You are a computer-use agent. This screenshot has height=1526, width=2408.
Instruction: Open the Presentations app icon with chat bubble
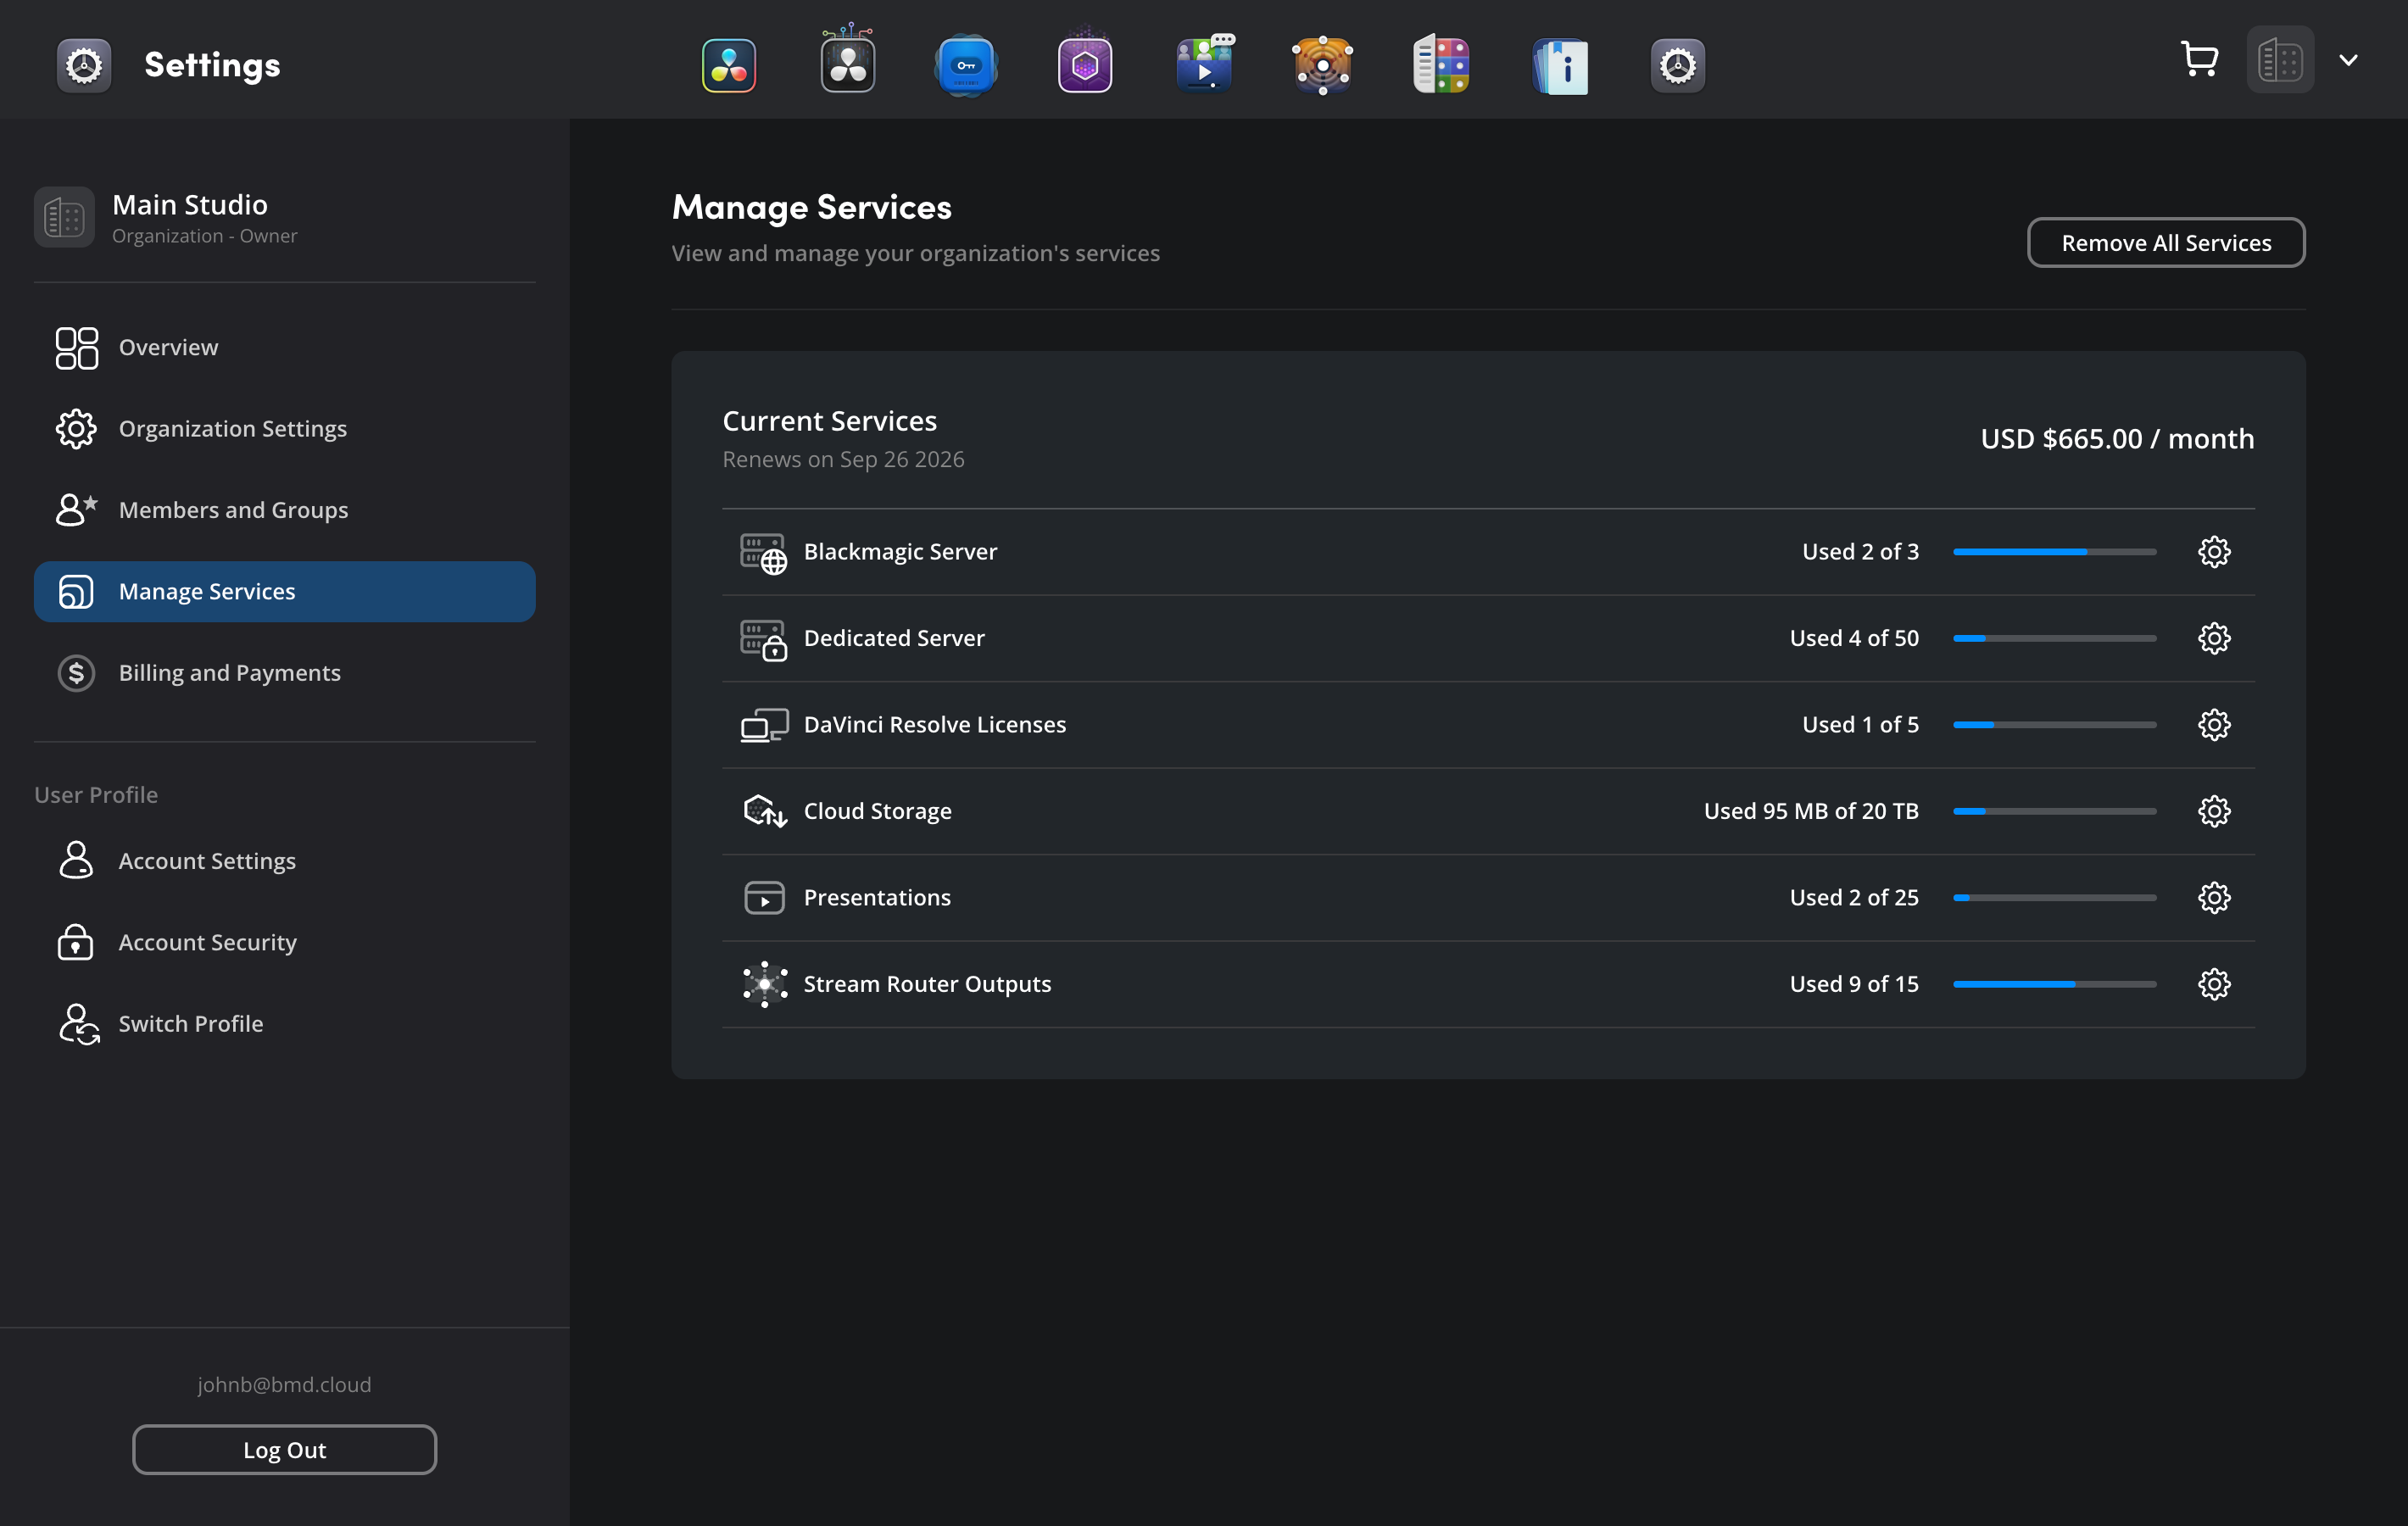tap(1204, 63)
